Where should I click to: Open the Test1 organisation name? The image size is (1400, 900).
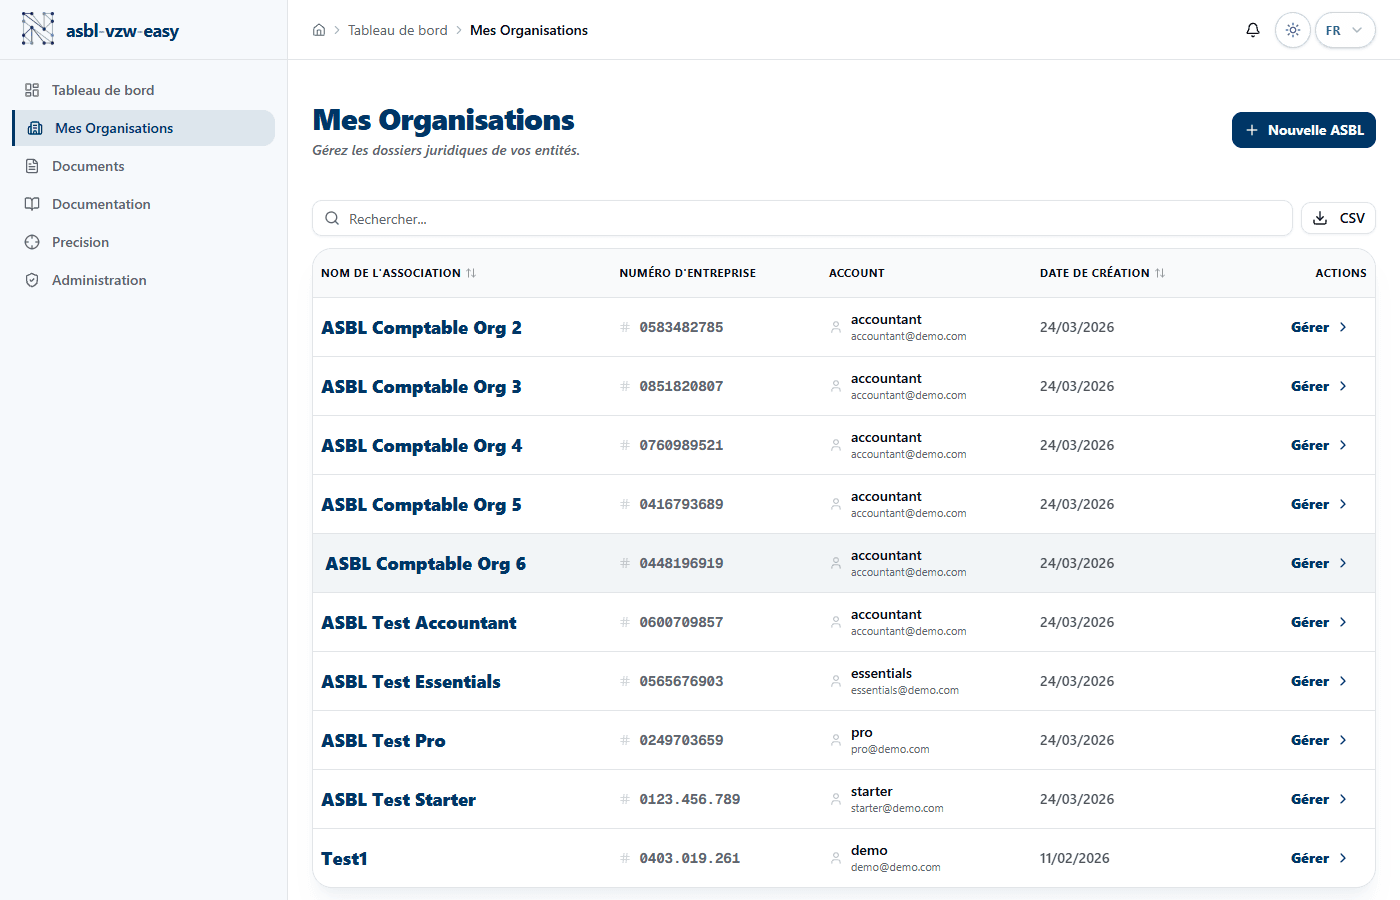(344, 858)
